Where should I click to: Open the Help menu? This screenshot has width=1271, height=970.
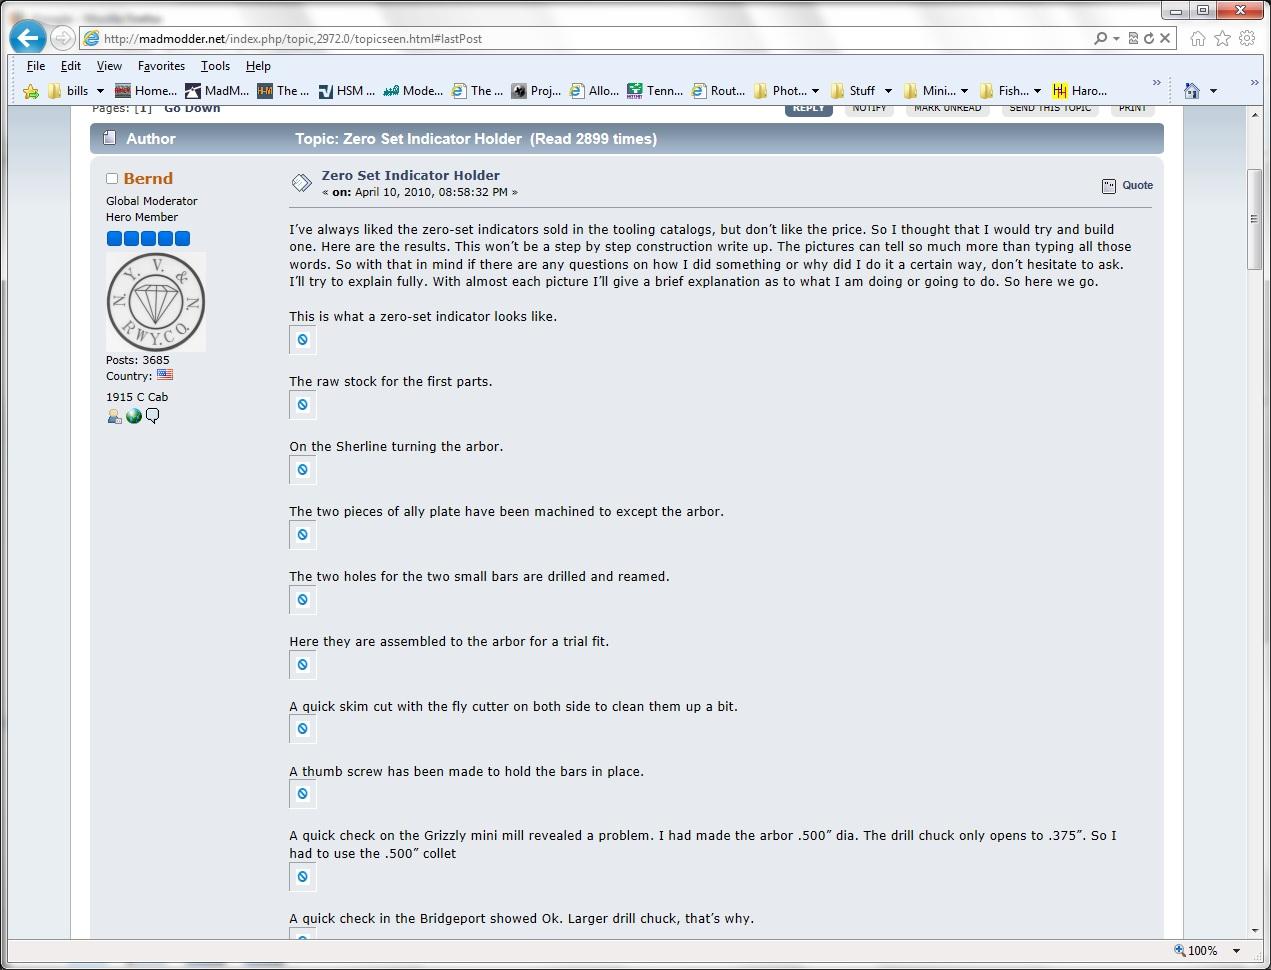coord(258,66)
